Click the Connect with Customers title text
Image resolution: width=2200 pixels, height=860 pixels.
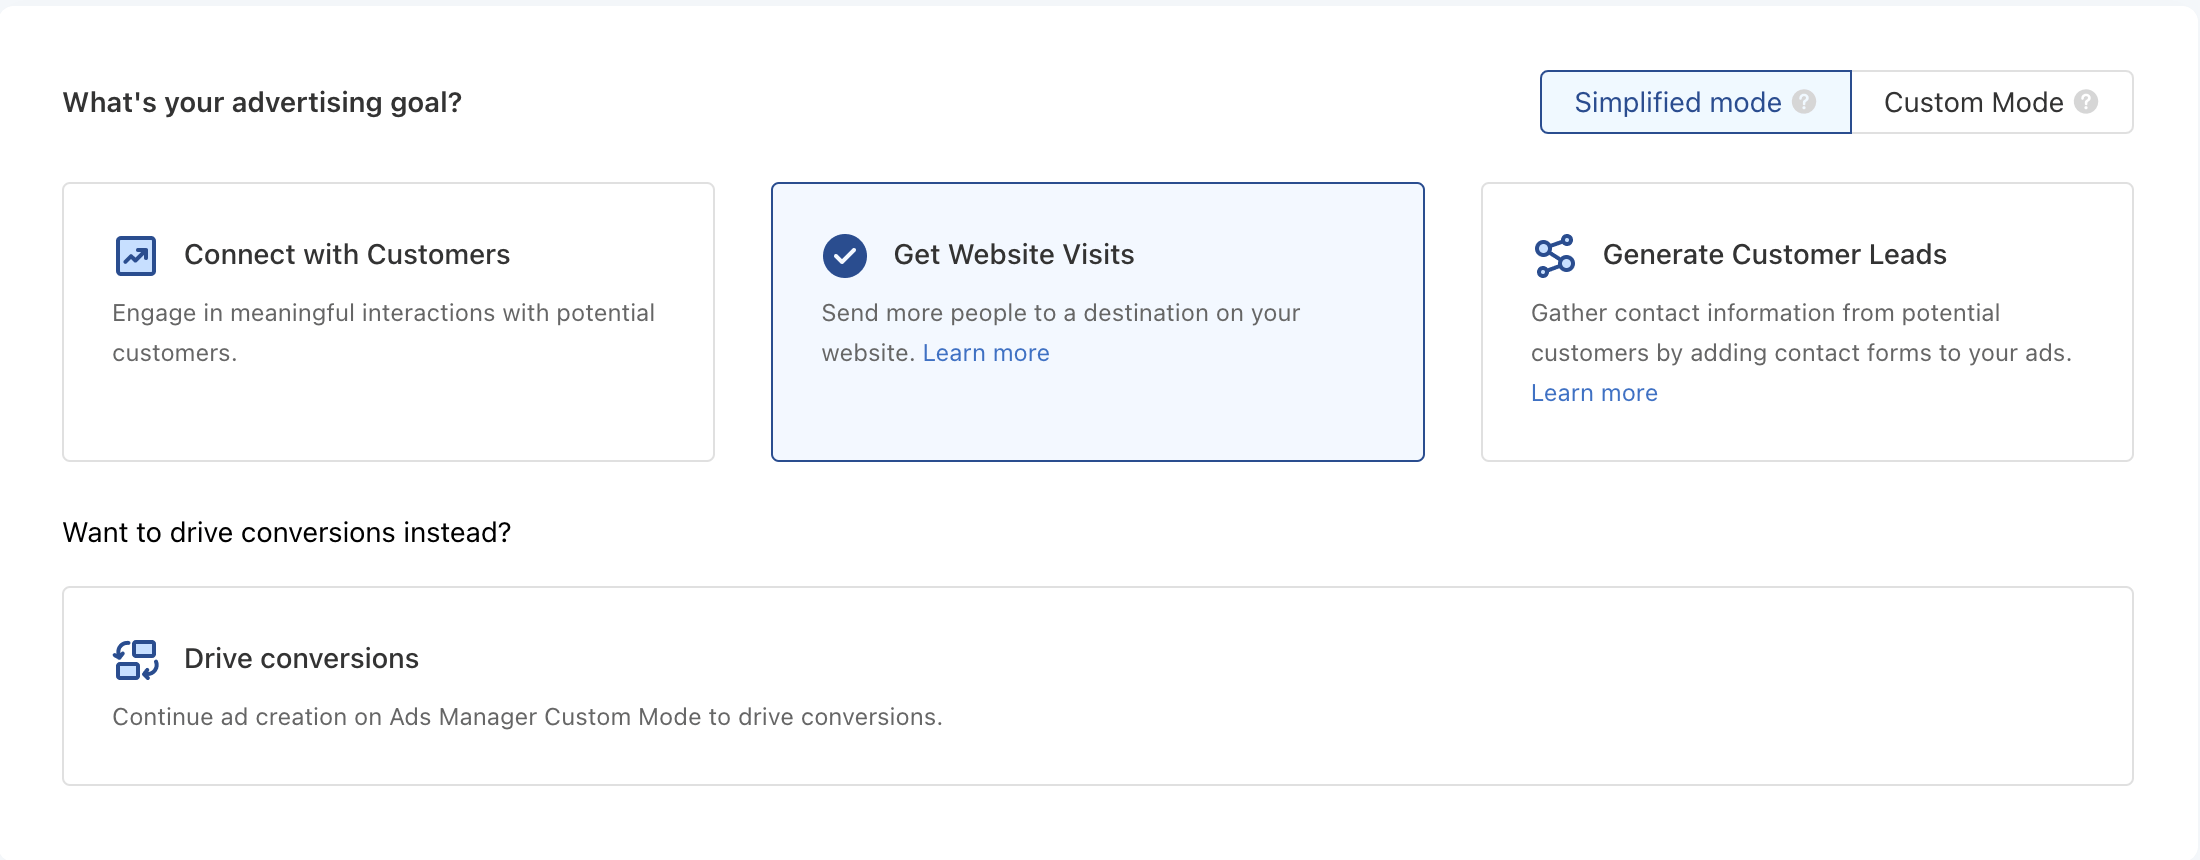click(347, 255)
